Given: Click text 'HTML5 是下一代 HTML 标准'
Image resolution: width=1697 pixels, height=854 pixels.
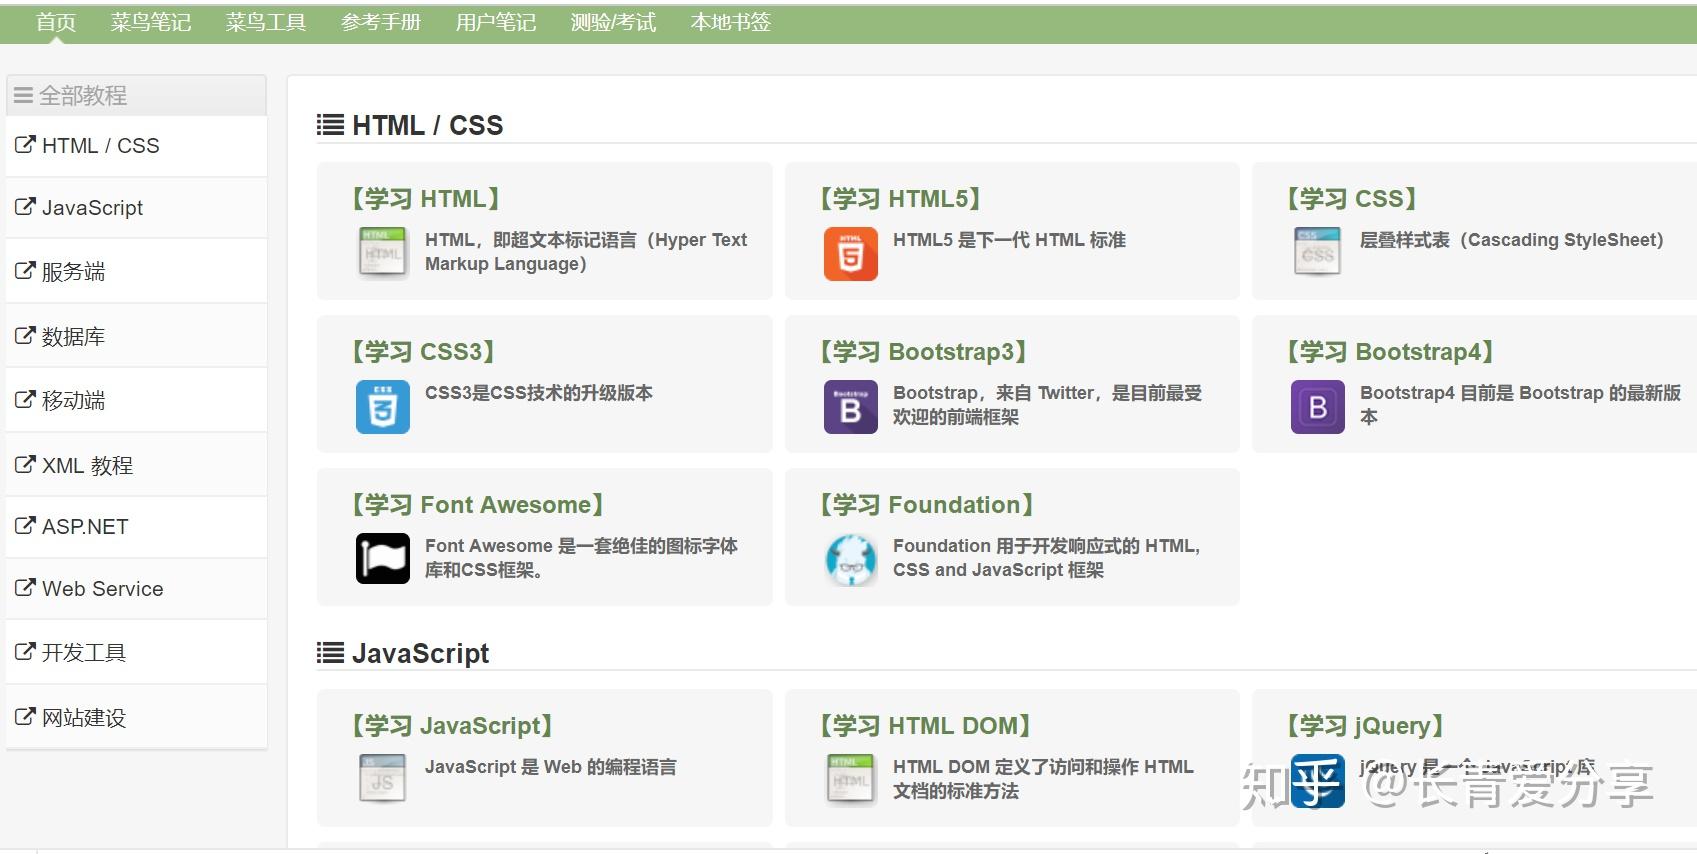Looking at the screenshot, I should pyautogui.click(x=1009, y=240).
